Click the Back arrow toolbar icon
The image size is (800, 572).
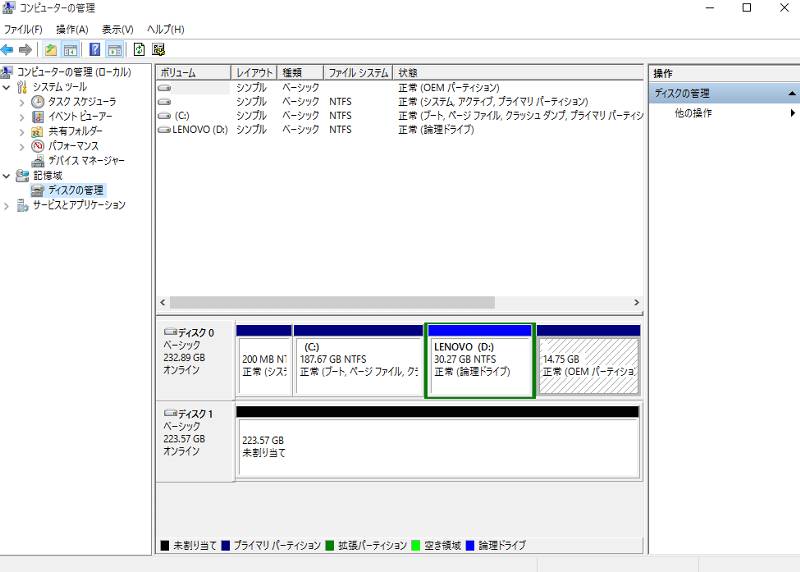point(7,49)
